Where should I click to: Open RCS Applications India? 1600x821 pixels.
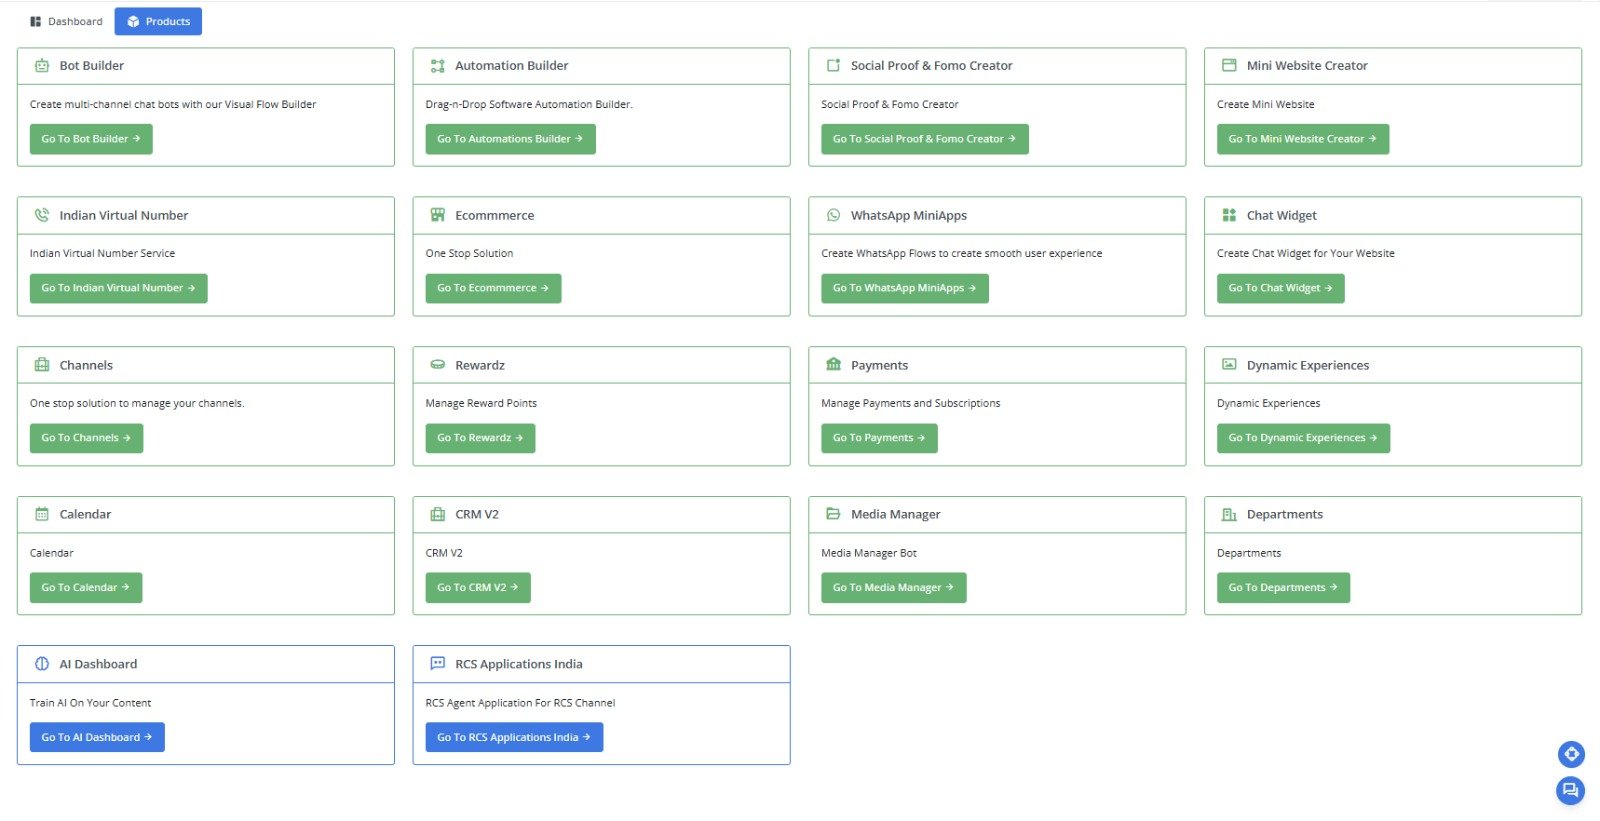point(513,737)
